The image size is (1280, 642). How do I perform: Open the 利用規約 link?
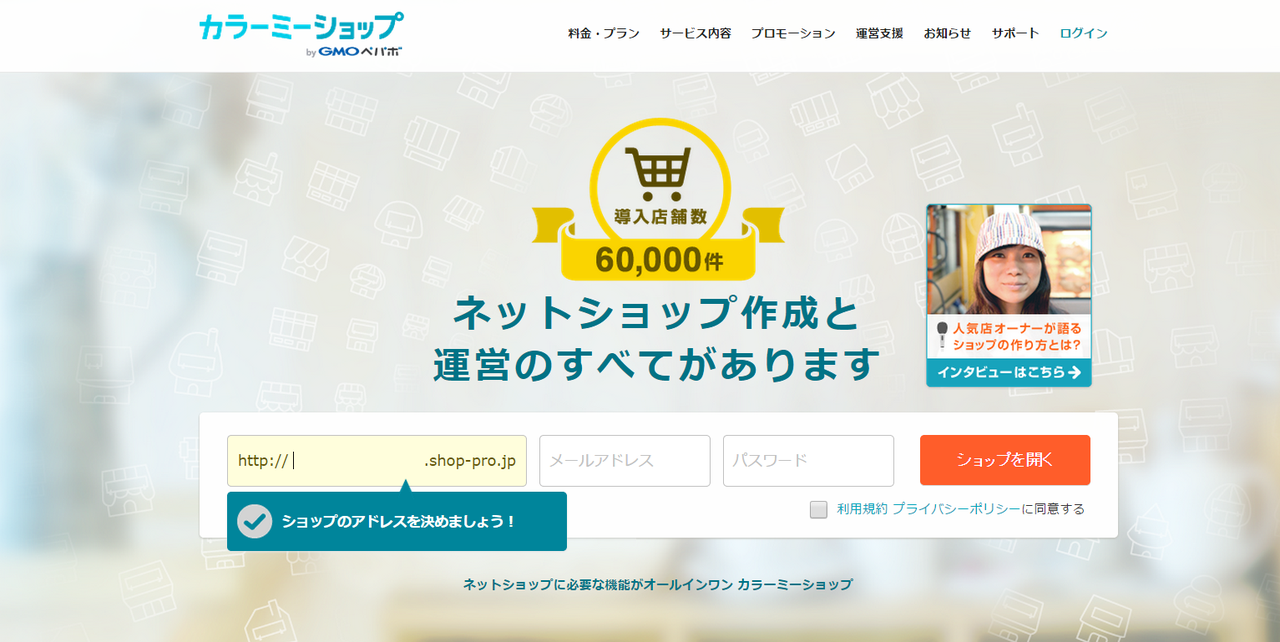[862, 509]
